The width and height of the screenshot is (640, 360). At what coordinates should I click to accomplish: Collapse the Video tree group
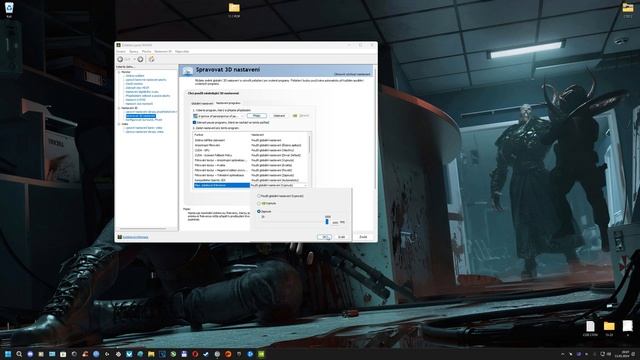119,124
